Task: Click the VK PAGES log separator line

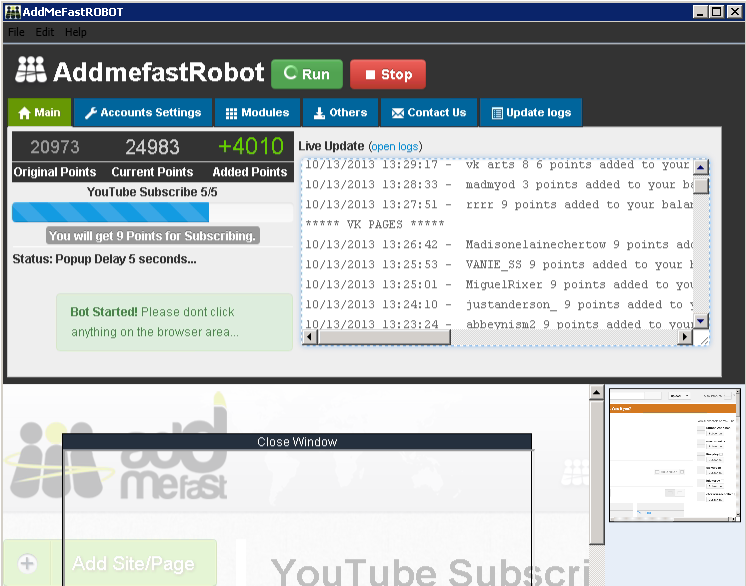Action: [x=375, y=224]
